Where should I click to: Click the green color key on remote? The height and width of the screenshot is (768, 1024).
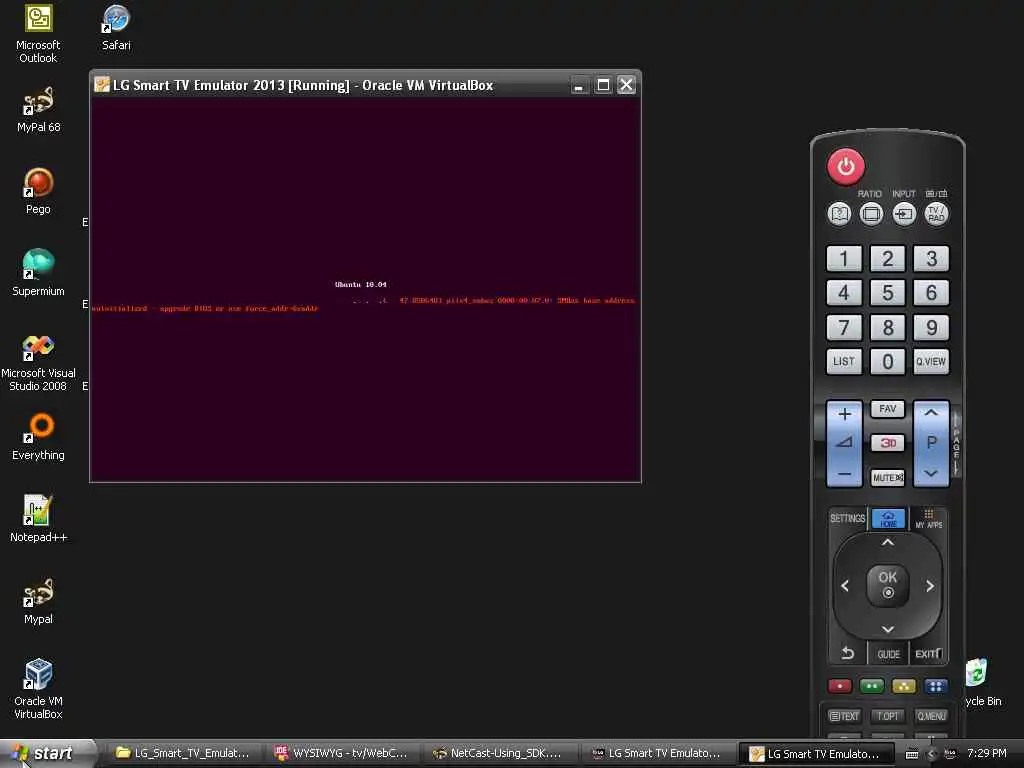[872, 686]
